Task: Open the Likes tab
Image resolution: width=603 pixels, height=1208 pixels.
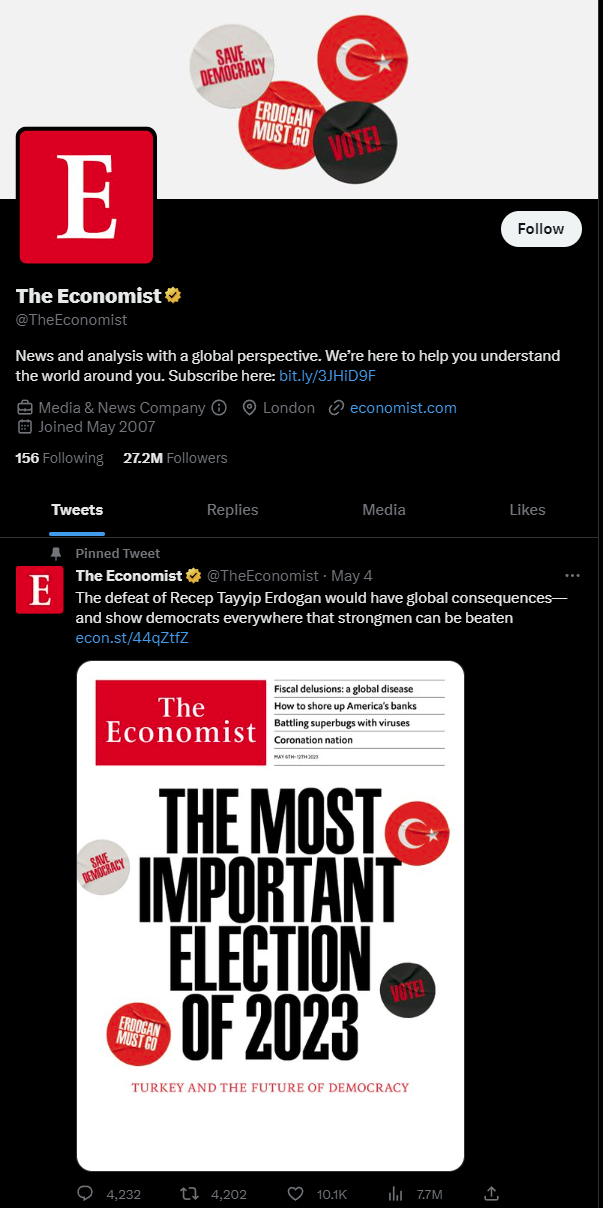Action: tap(527, 510)
